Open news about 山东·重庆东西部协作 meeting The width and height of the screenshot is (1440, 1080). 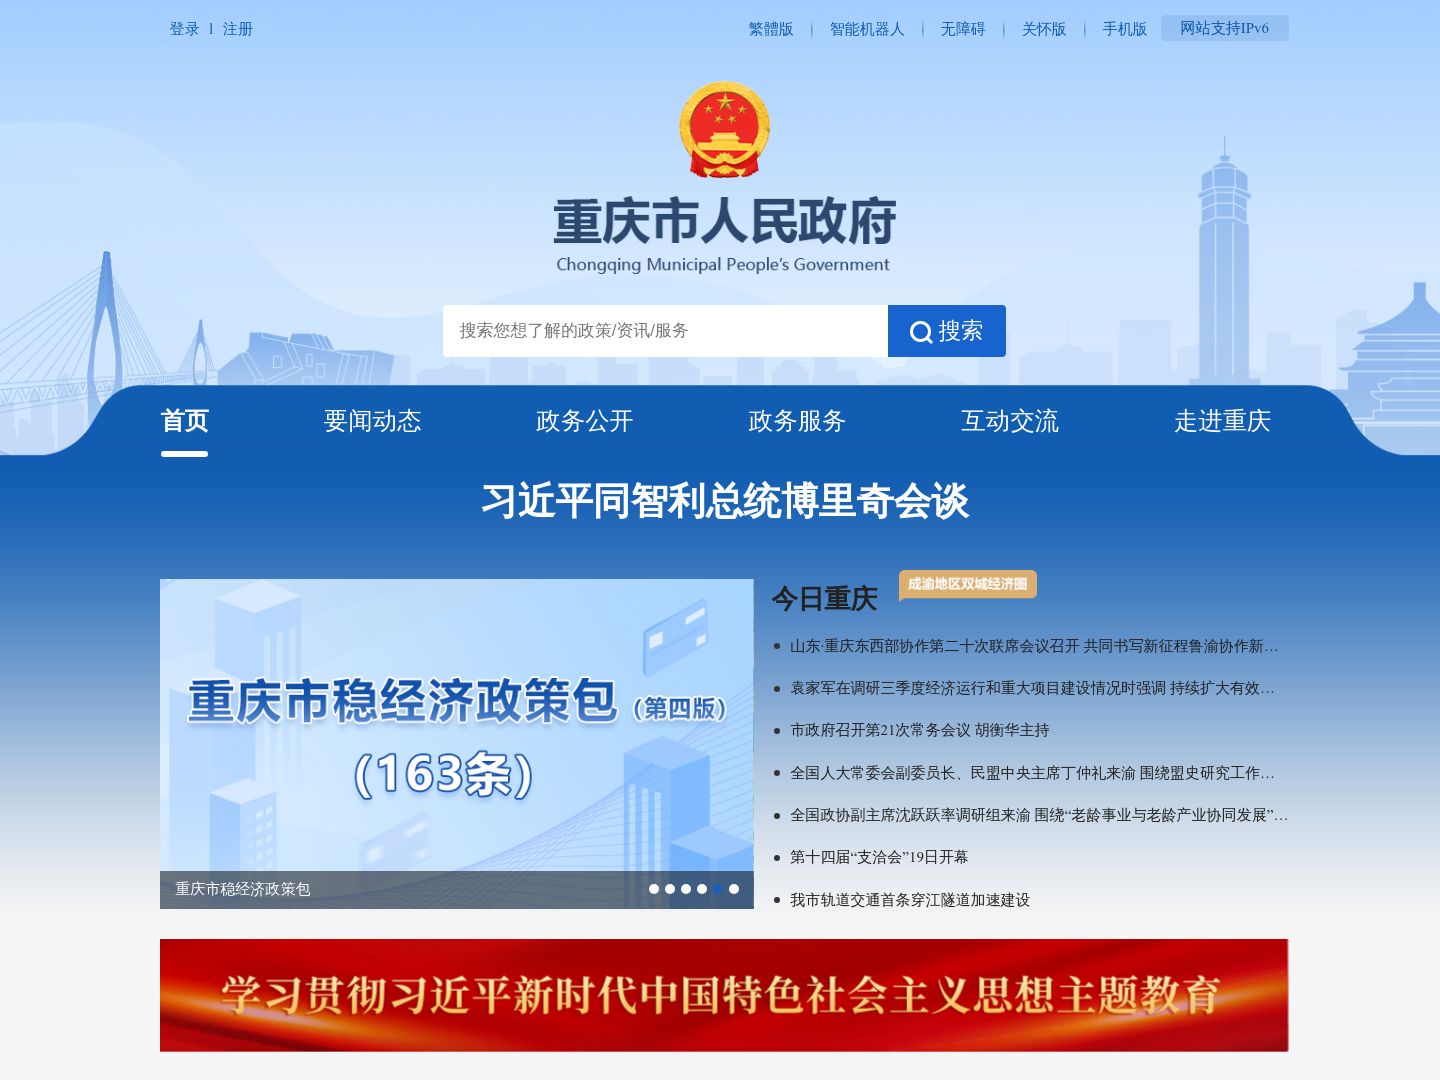(1034, 646)
